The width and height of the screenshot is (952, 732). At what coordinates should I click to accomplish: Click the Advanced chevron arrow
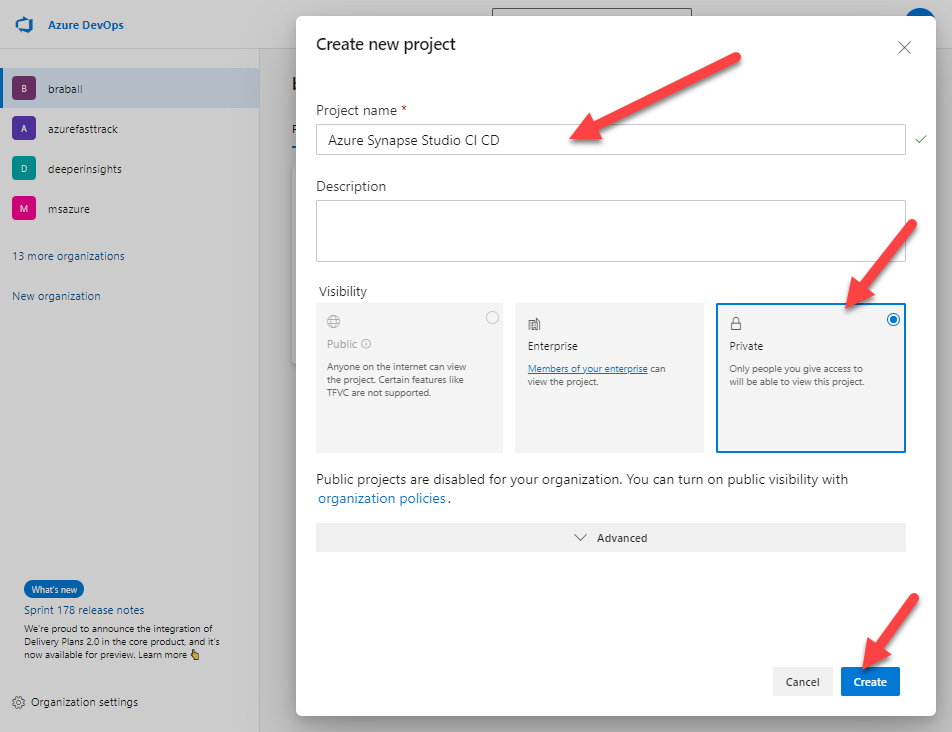(x=580, y=538)
